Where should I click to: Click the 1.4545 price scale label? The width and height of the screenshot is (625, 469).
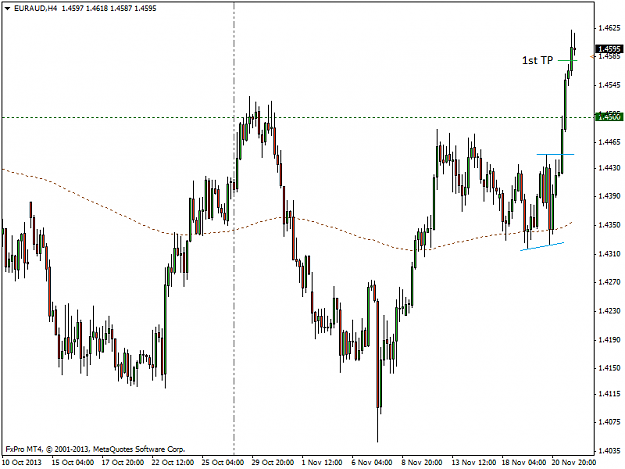pyautogui.click(x=609, y=85)
